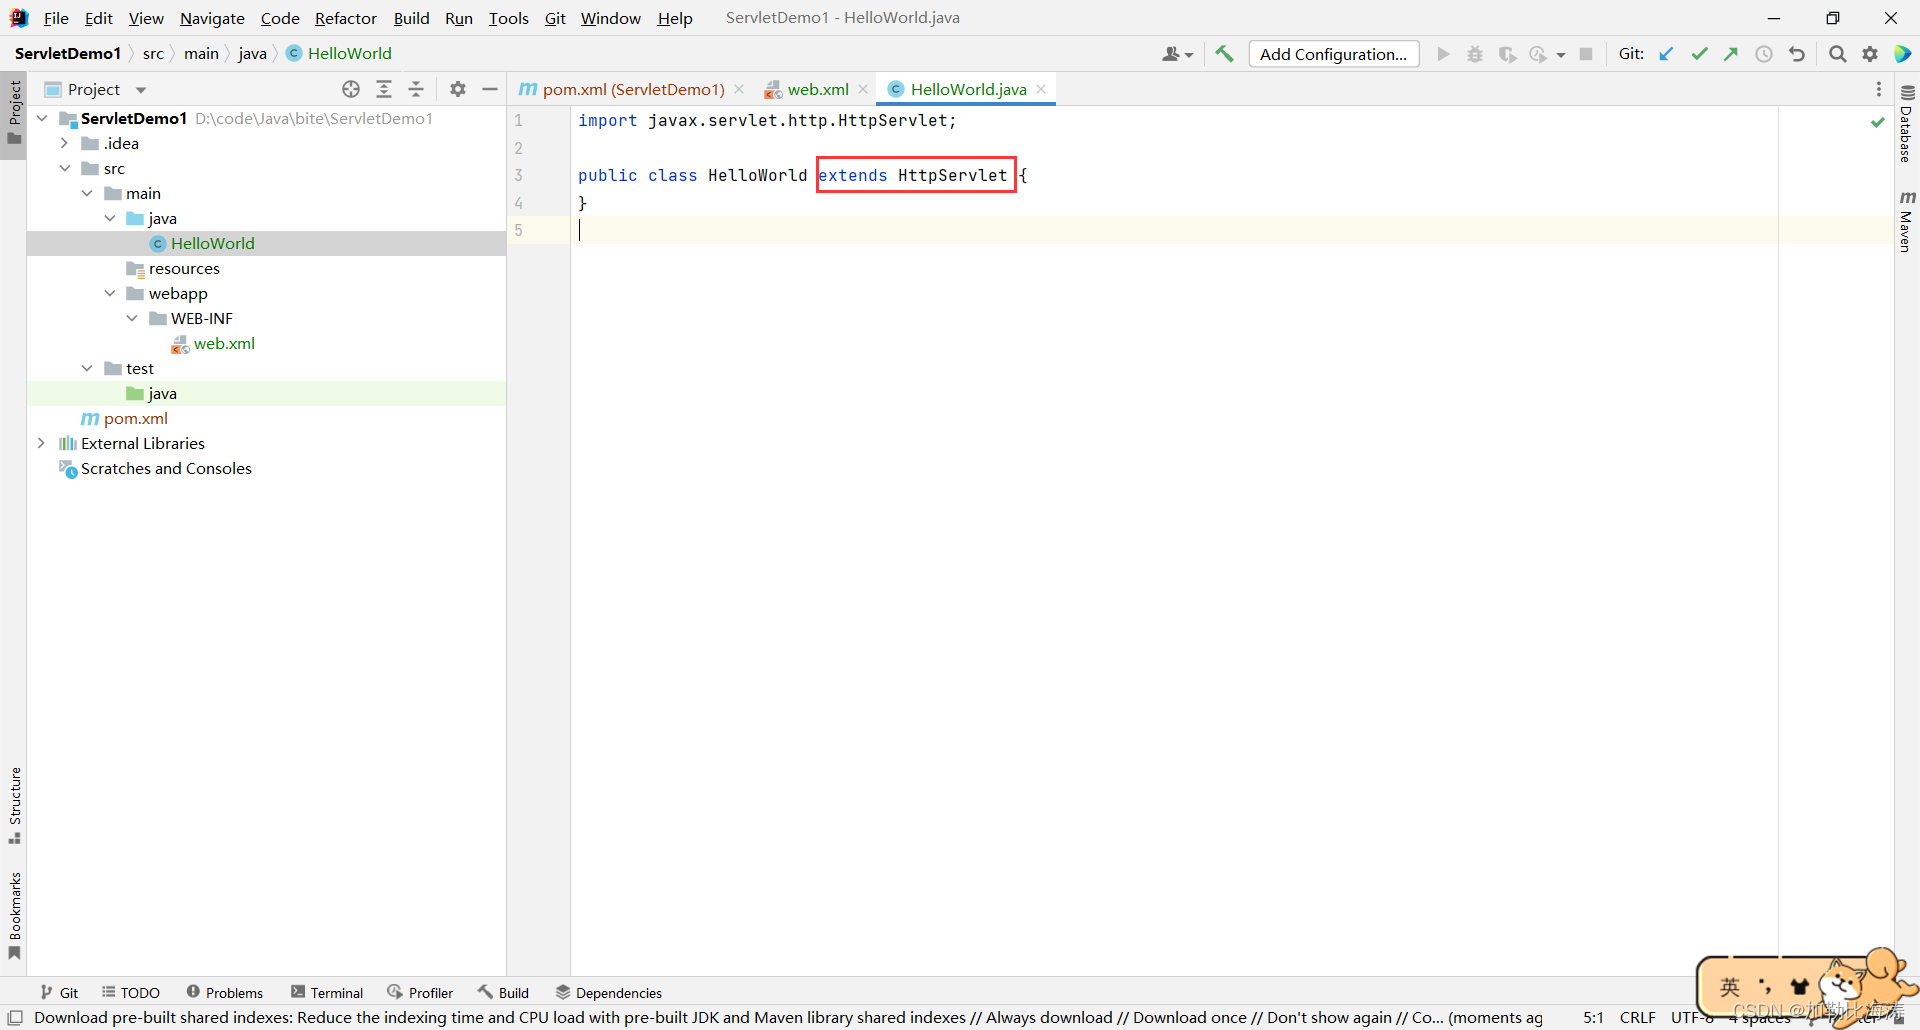Image resolution: width=1920 pixels, height=1030 pixels.
Task: Open the Maven tool window
Action: click(1908, 222)
